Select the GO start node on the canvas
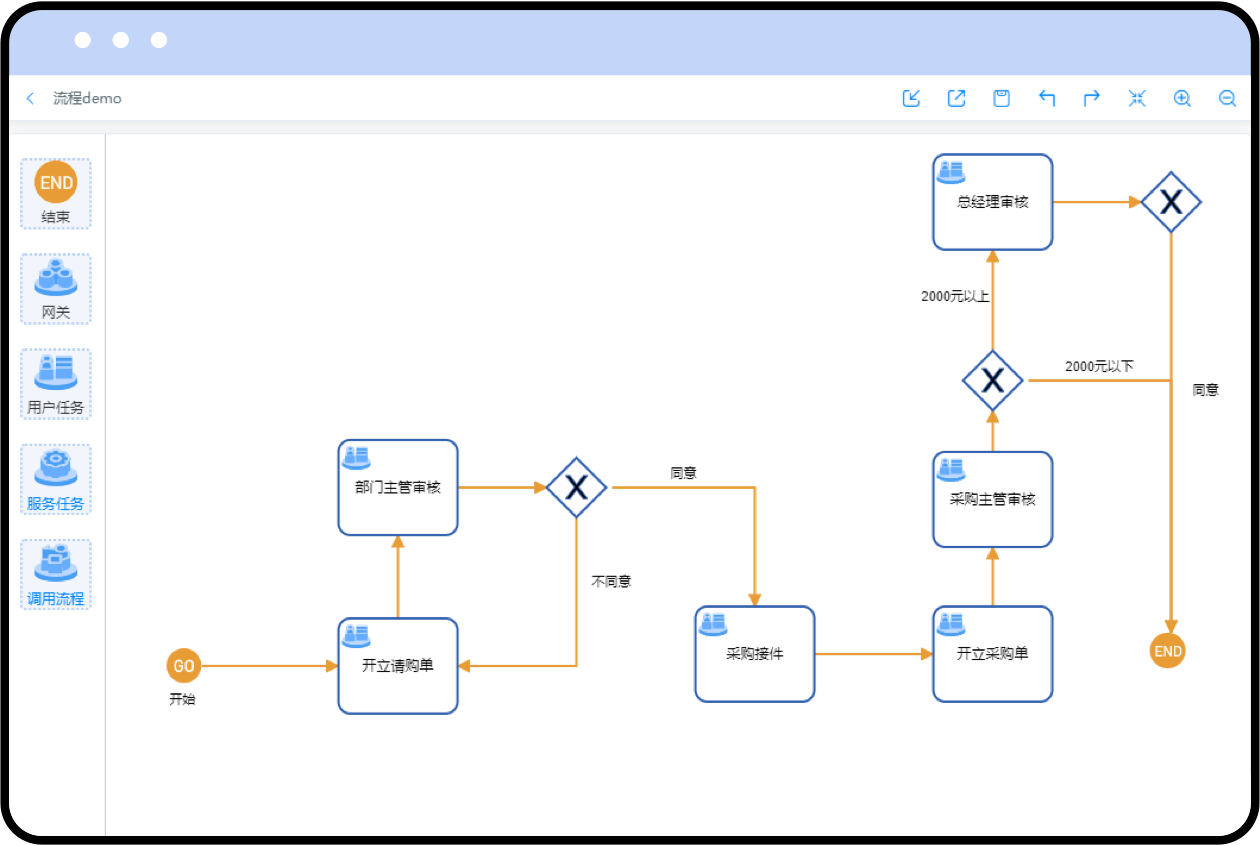Screen dimensions: 1260x846 click(184, 666)
